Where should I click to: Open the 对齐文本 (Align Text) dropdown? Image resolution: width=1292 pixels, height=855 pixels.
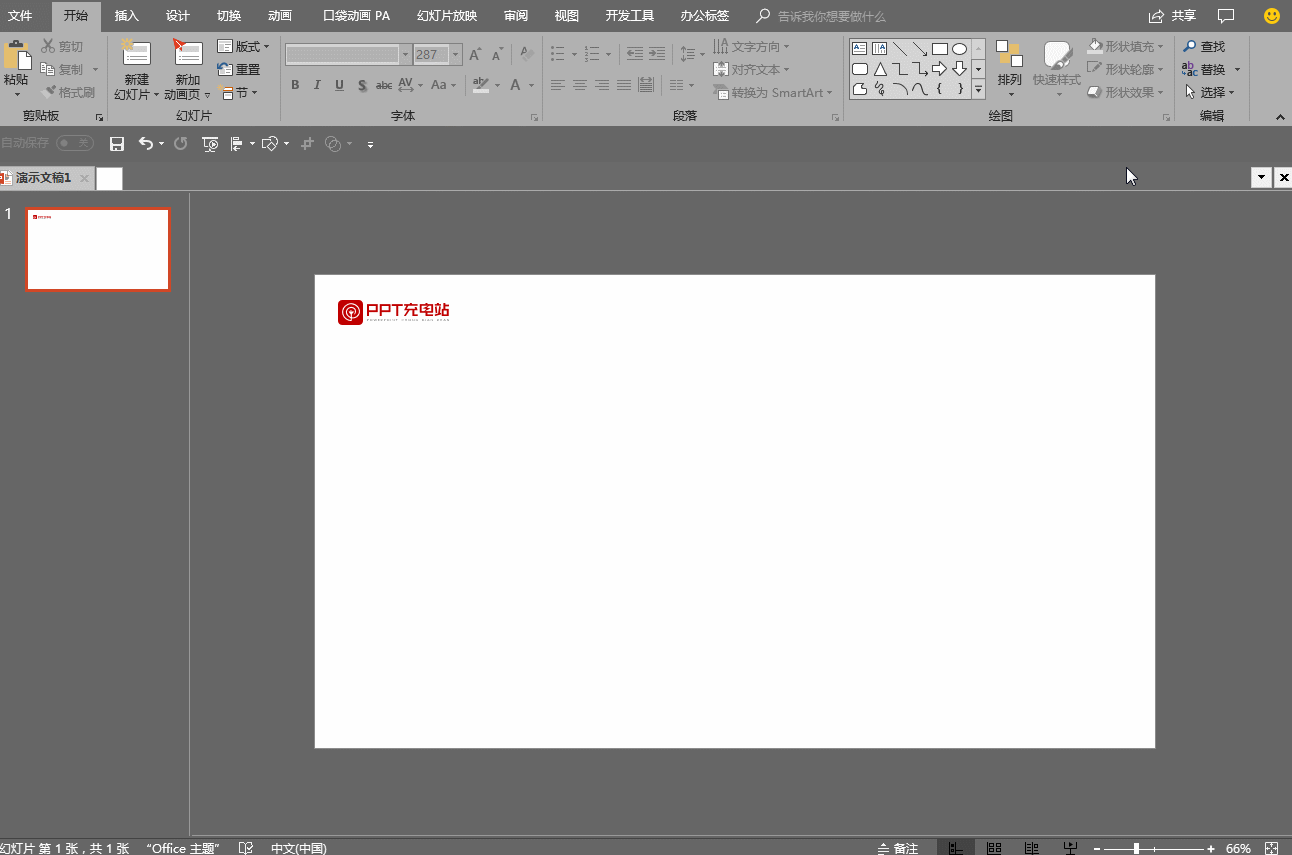point(752,69)
